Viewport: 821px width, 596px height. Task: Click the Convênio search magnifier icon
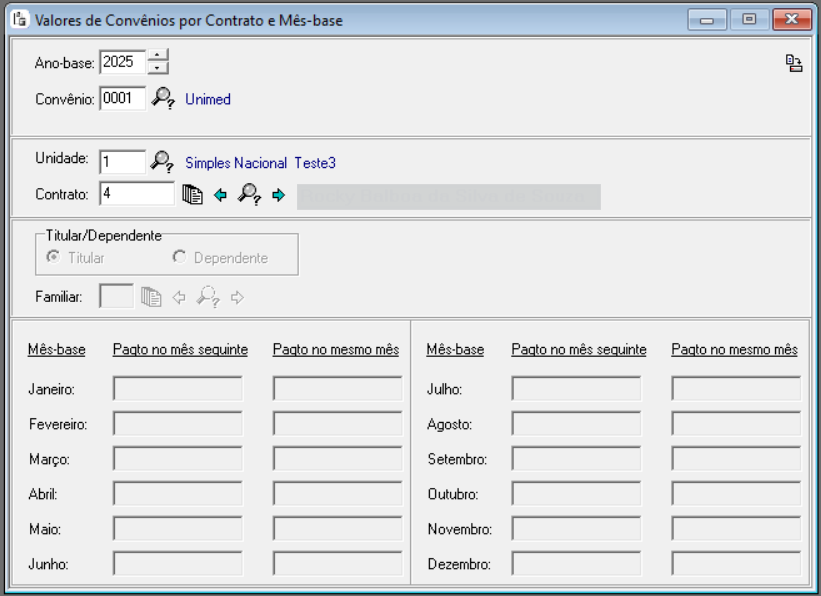[x=163, y=99]
